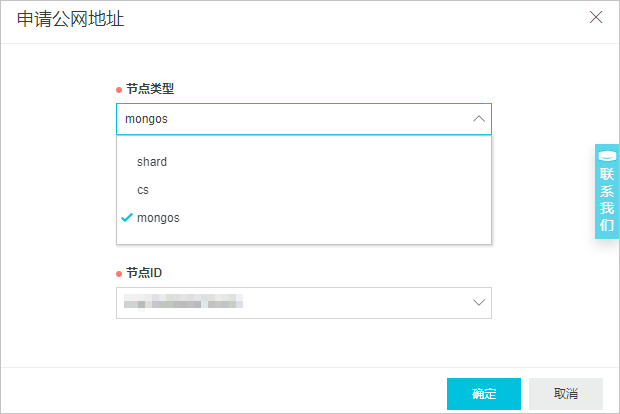Screen dimensions: 620x414
Task: Collapse 节点类型 list via up chevron
Action: tap(479, 119)
